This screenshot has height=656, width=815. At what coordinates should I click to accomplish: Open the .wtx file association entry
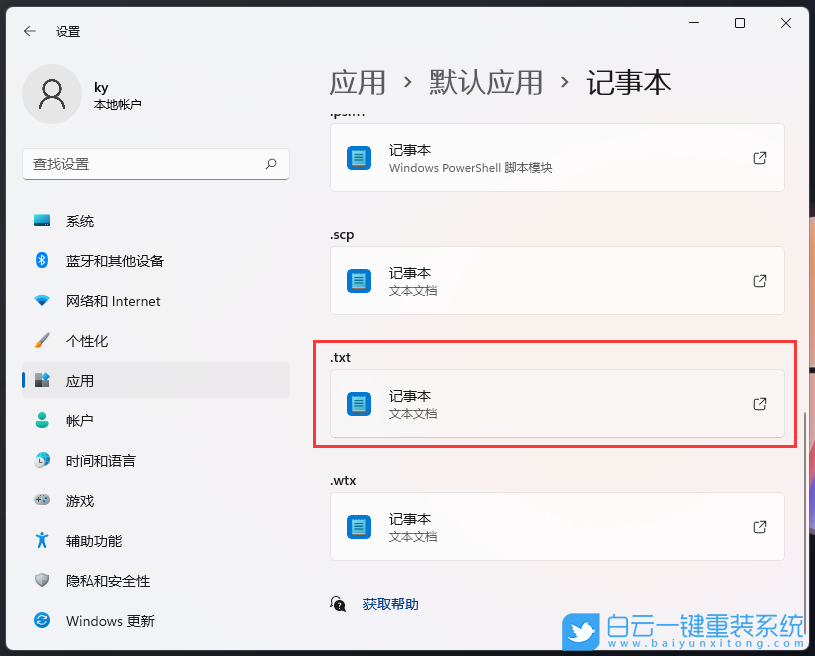[x=555, y=527]
